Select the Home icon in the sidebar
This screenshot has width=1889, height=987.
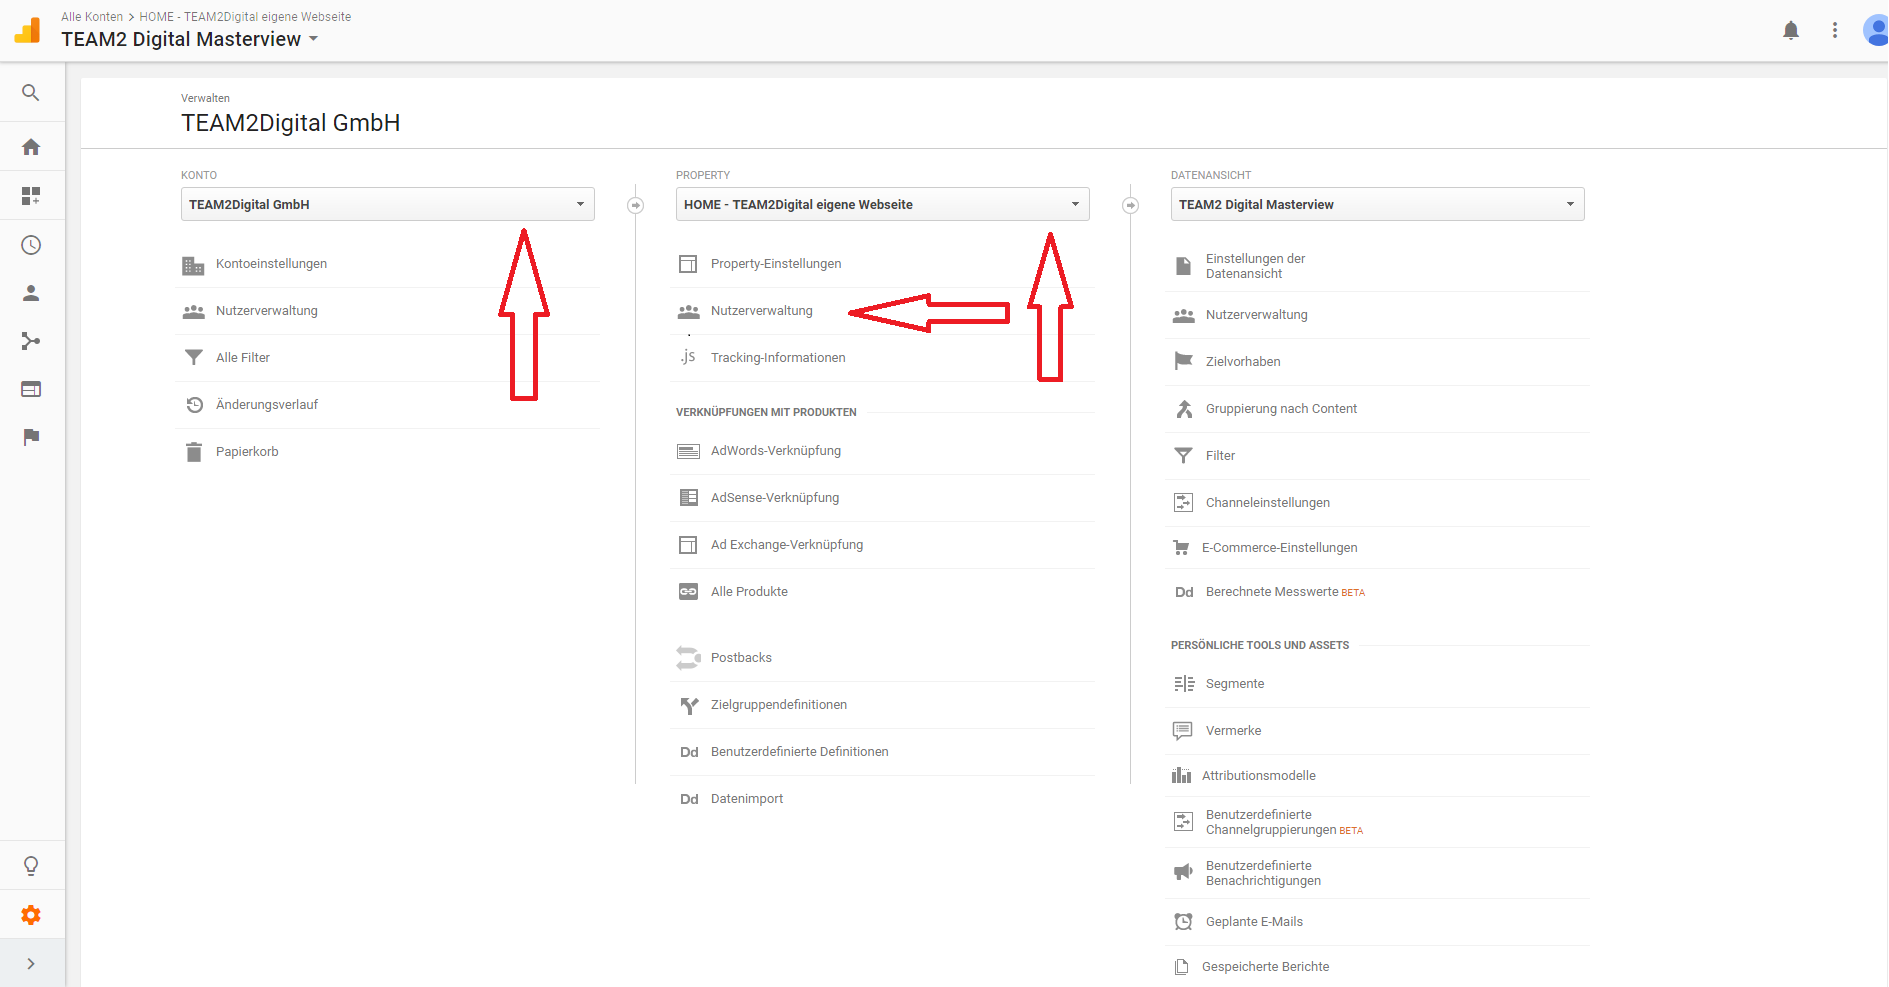tap(31, 146)
